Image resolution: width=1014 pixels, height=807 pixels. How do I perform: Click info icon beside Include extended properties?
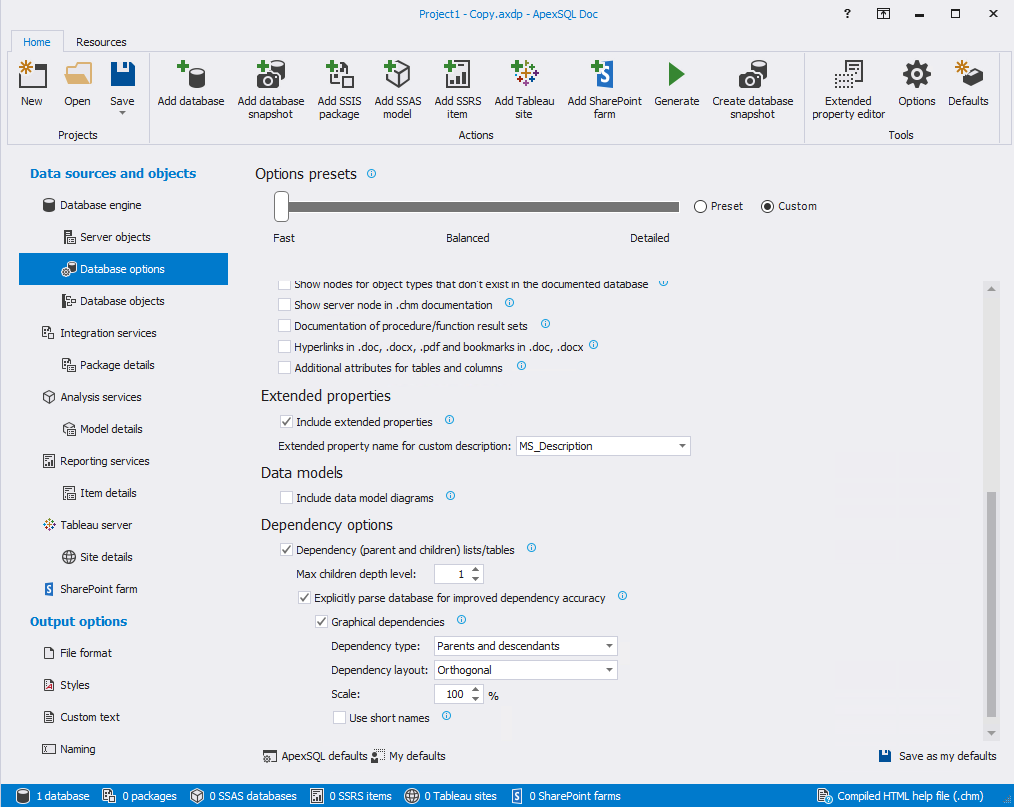click(x=449, y=420)
